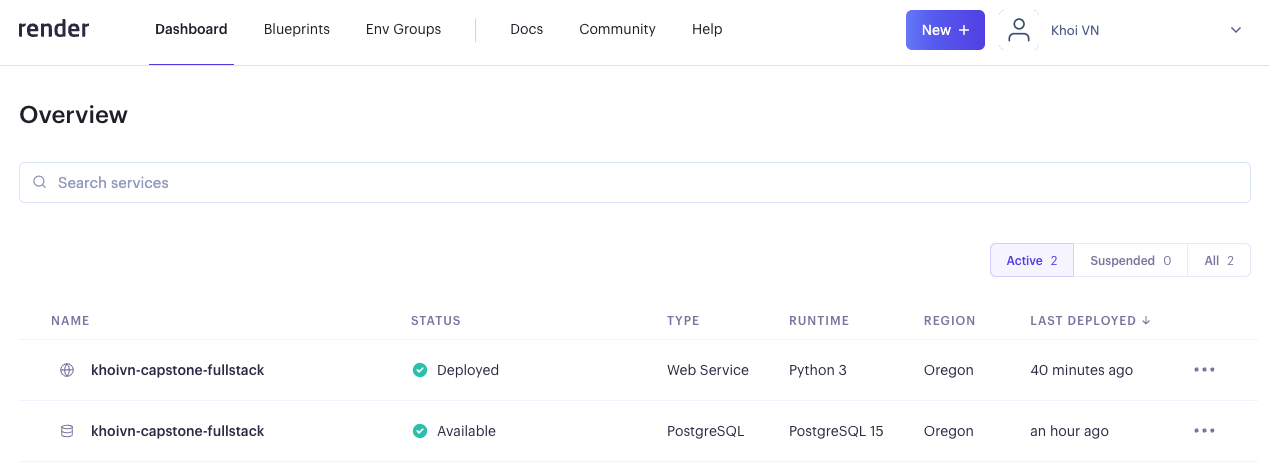This screenshot has width=1269, height=476.
Task: Click the green Deployed status check icon
Action: click(420, 370)
